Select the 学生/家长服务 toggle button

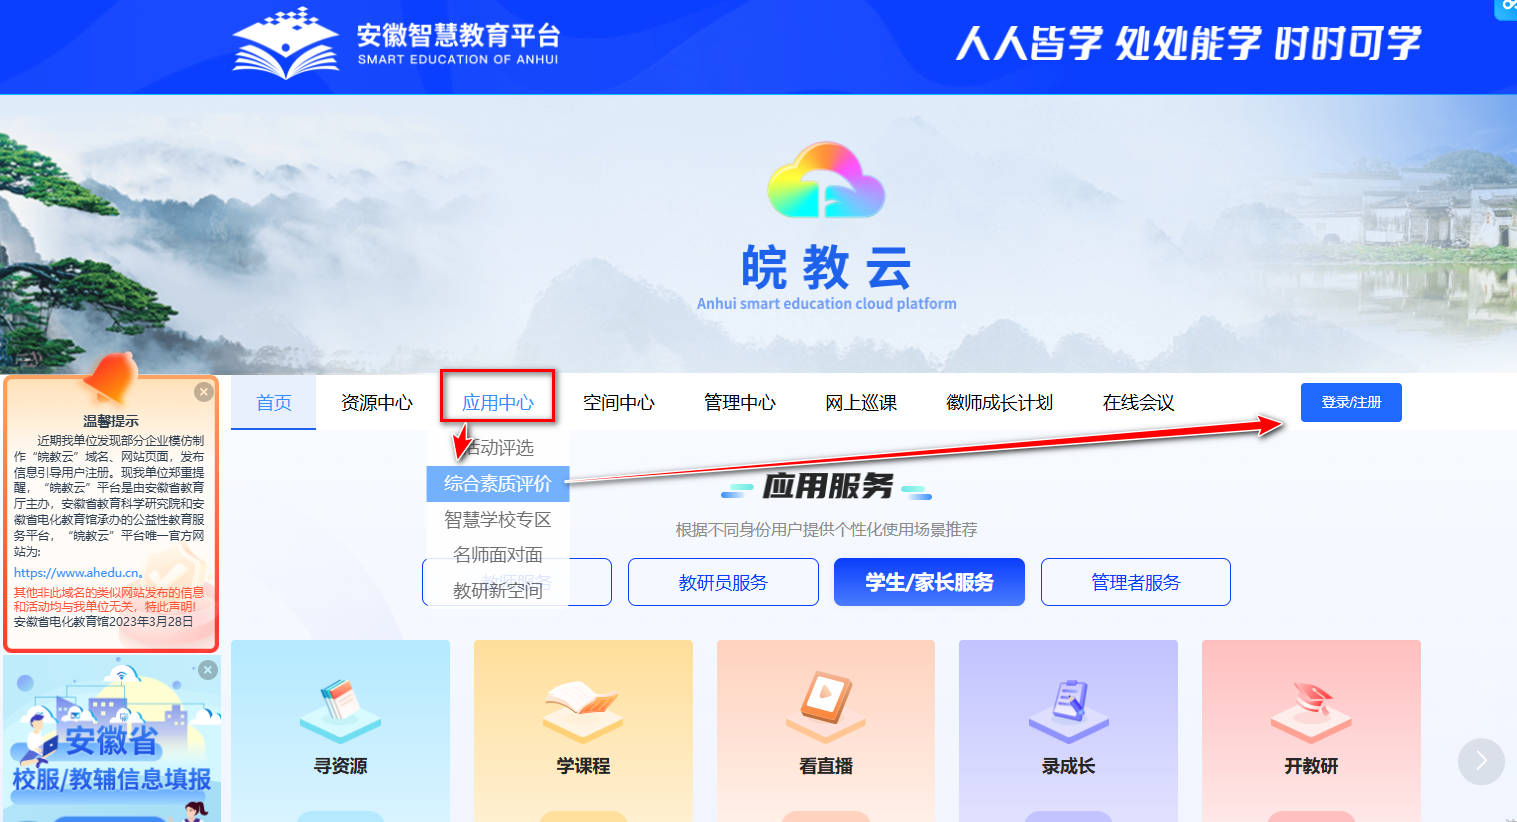pos(929,582)
